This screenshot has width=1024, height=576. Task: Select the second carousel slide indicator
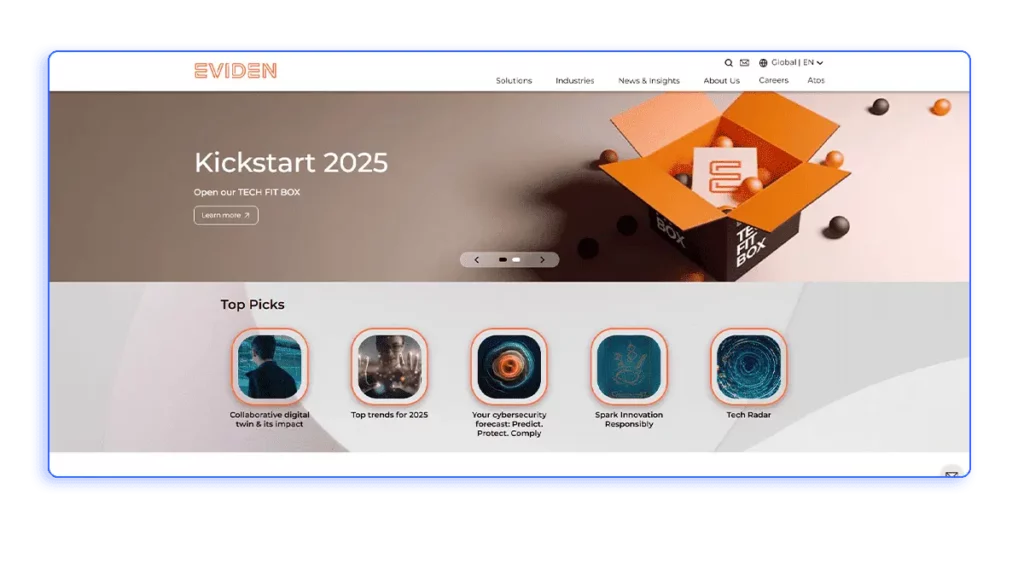tap(517, 260)
